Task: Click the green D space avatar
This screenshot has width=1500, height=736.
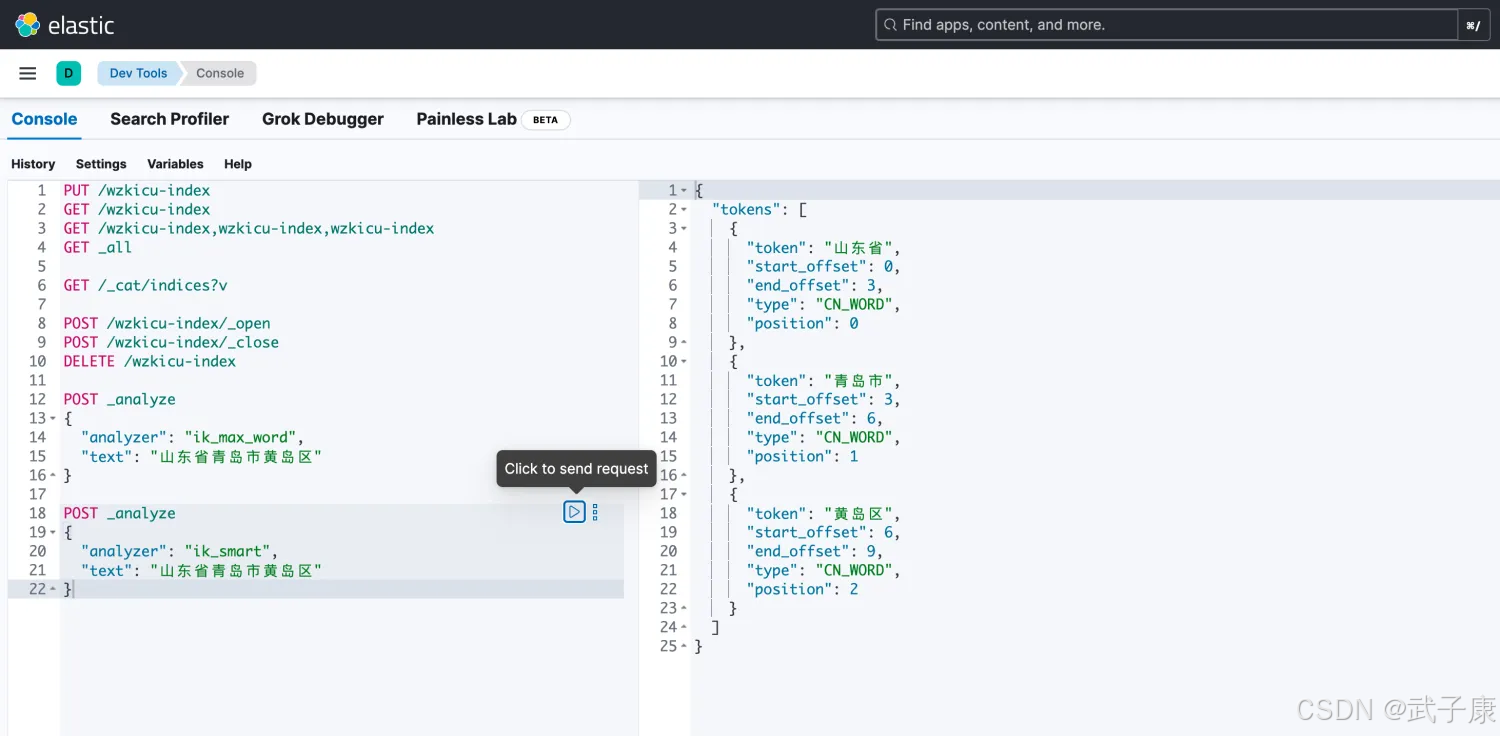Action: pyautogui.click(x=68, y=73)
